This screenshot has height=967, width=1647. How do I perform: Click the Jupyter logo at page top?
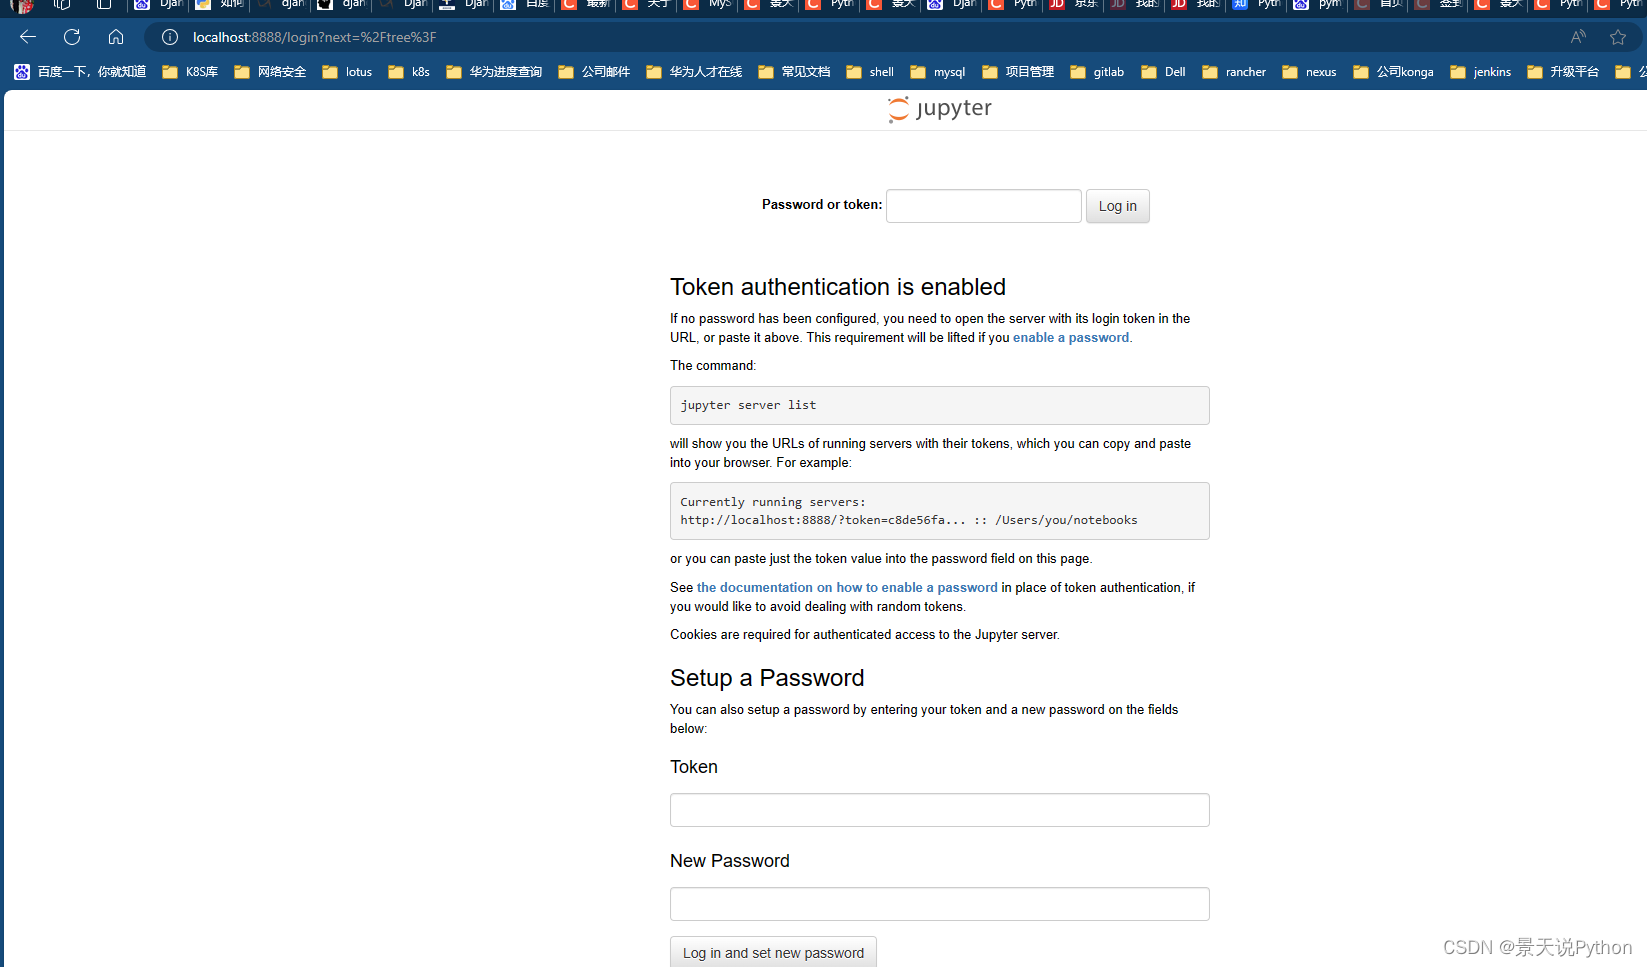tap(940, 108)
